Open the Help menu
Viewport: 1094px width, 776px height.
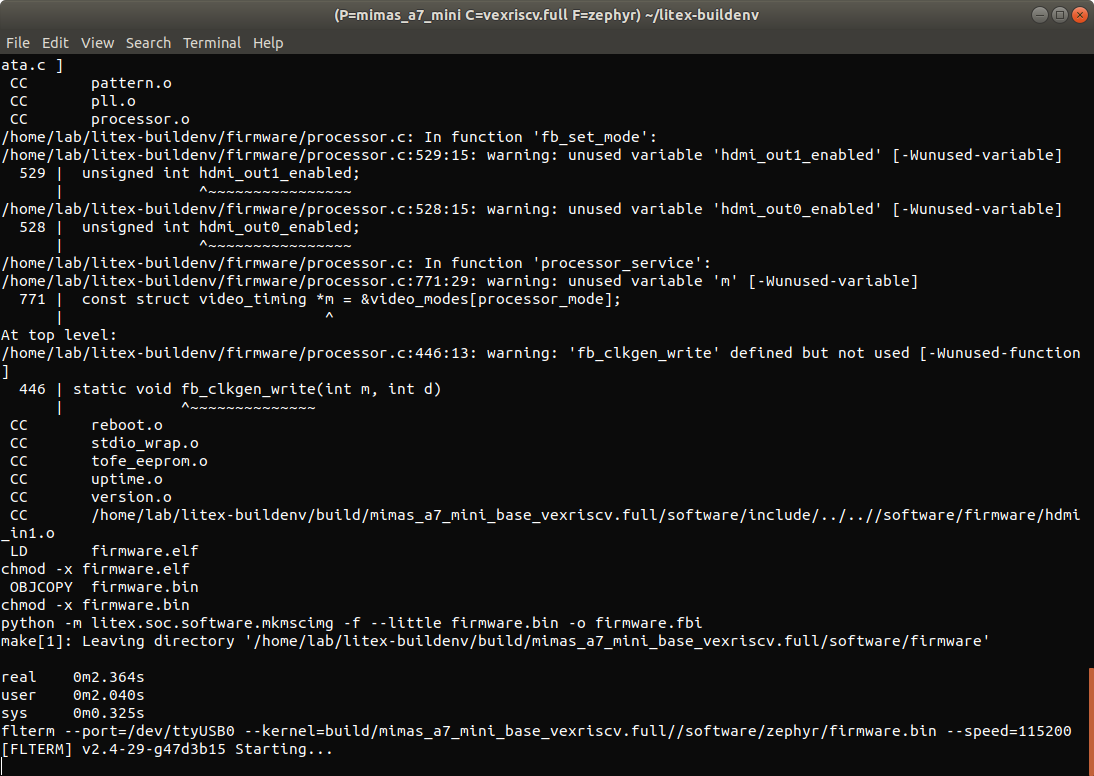268,43
